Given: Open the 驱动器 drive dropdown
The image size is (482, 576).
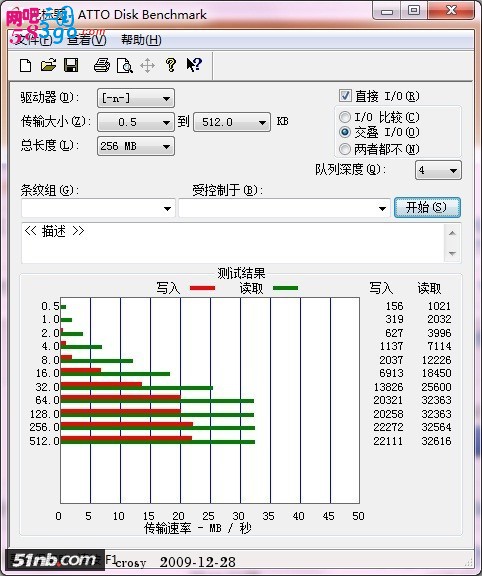Looking at the screenshot, I should coord(136,98).
